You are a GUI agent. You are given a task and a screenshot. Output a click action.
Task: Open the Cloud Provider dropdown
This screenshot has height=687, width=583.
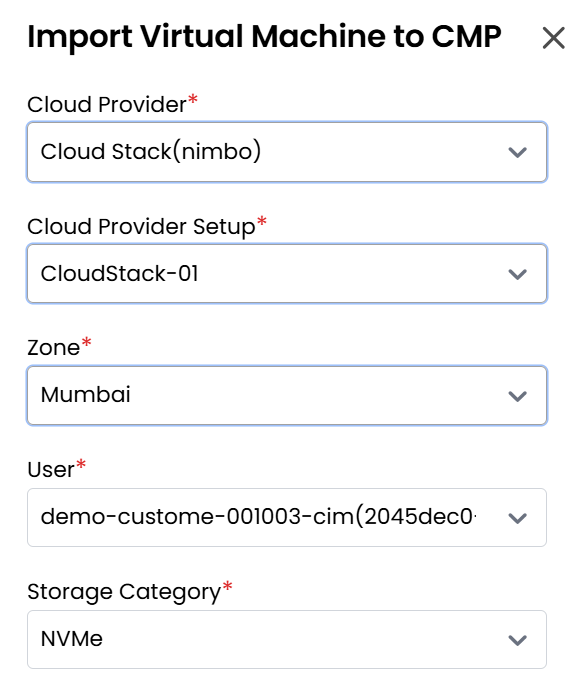287,152
